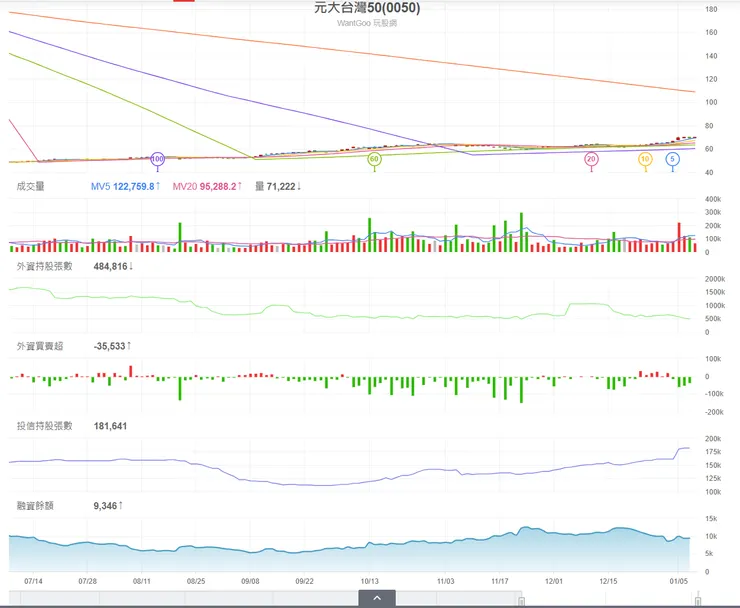
Task: Click the 量 71,222 volume value
Action: click(x=278, y=186)
